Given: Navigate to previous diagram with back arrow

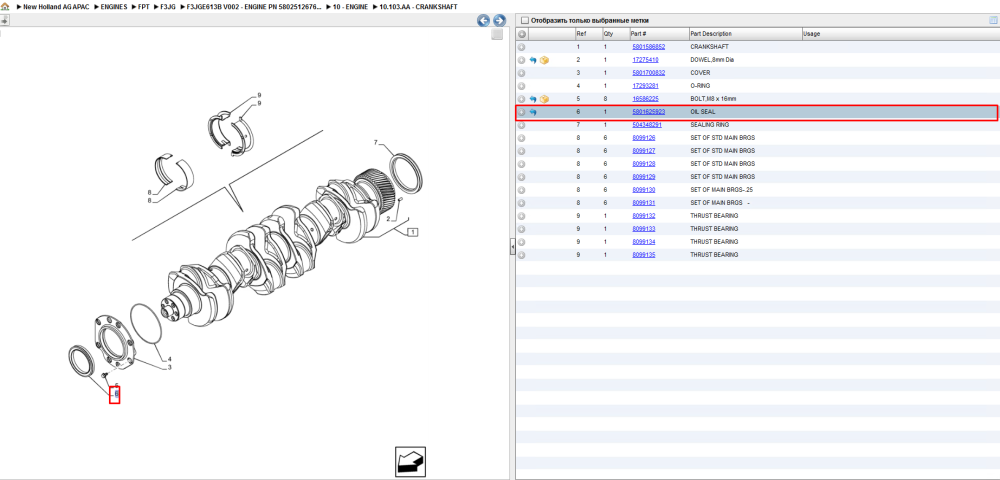Looking at the screenshot, I should point(483,20).
